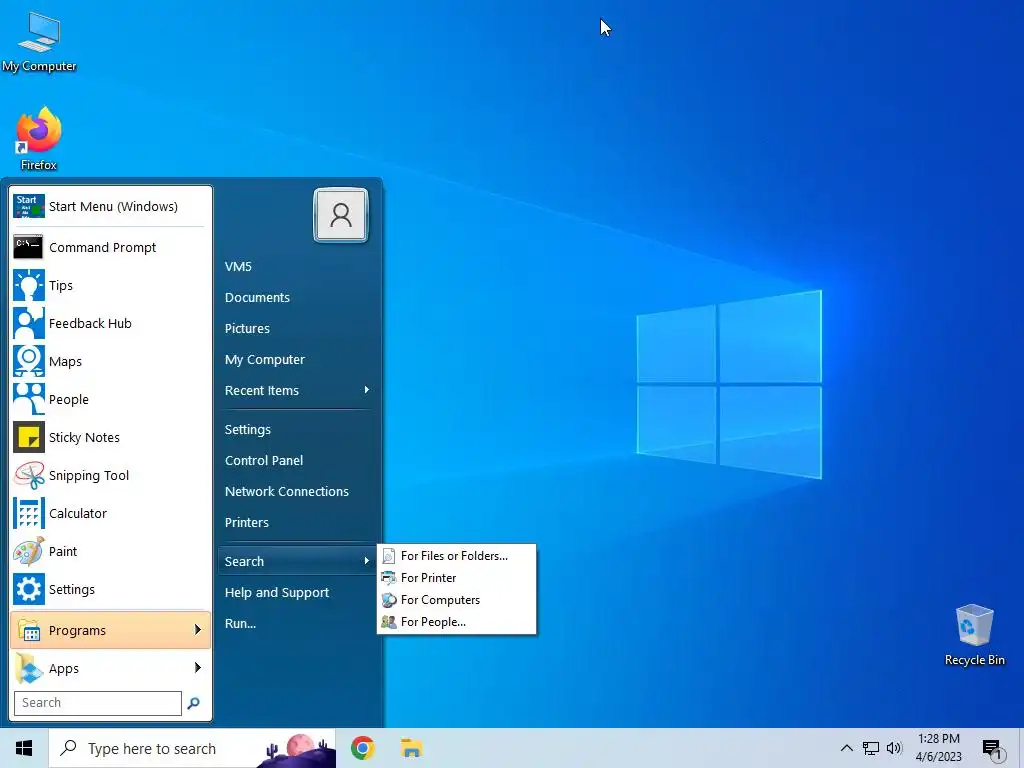Open the People app icon
This screenshot has height=768, width=1024.
pos(29,399)
